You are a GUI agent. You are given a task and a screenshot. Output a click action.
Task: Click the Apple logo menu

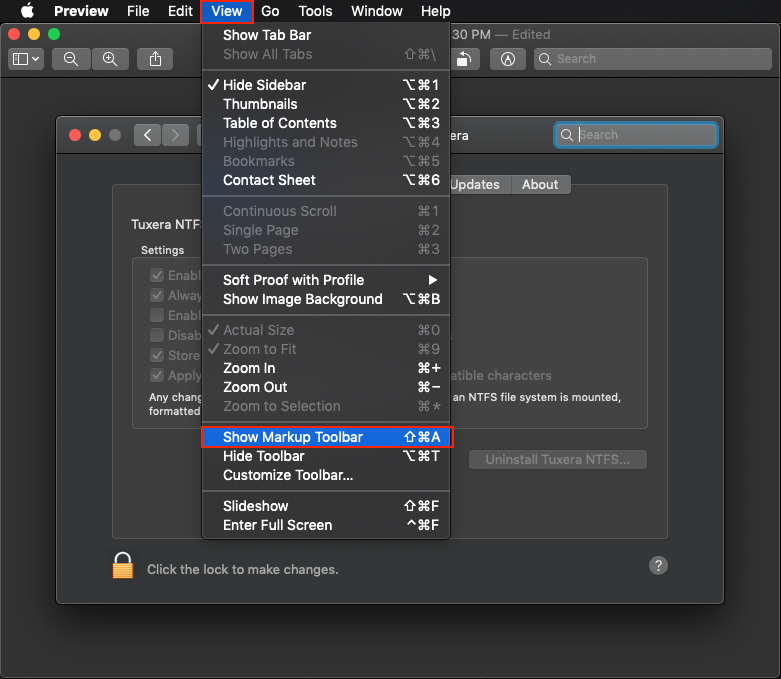[x=27, y=11]
